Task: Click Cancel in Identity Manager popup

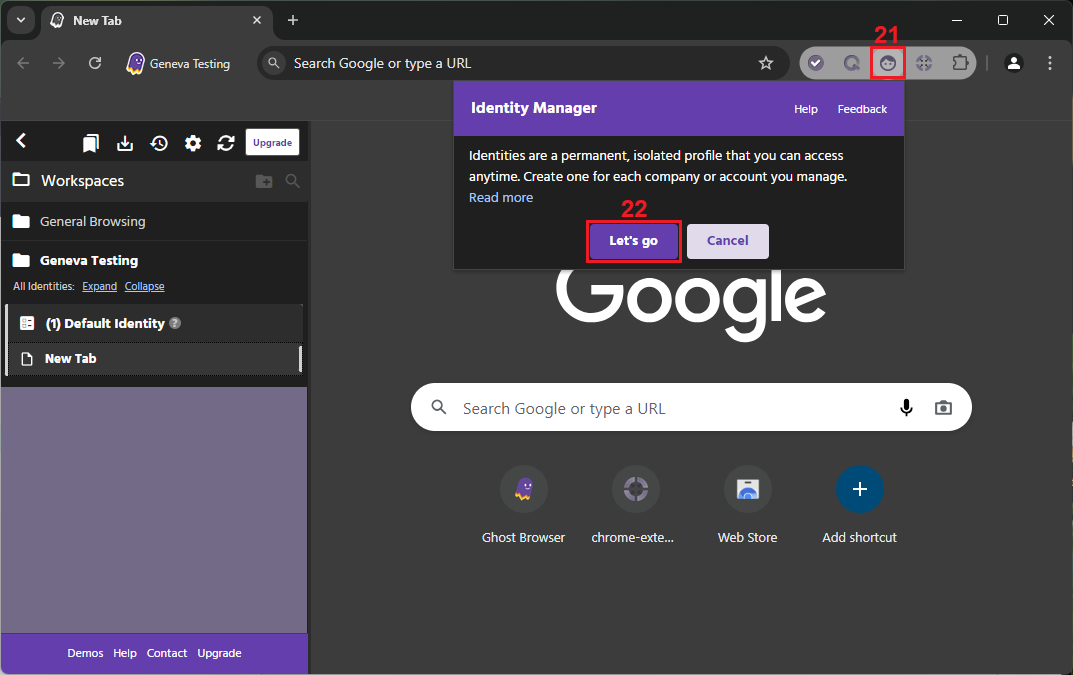Action: coord(727,240)
